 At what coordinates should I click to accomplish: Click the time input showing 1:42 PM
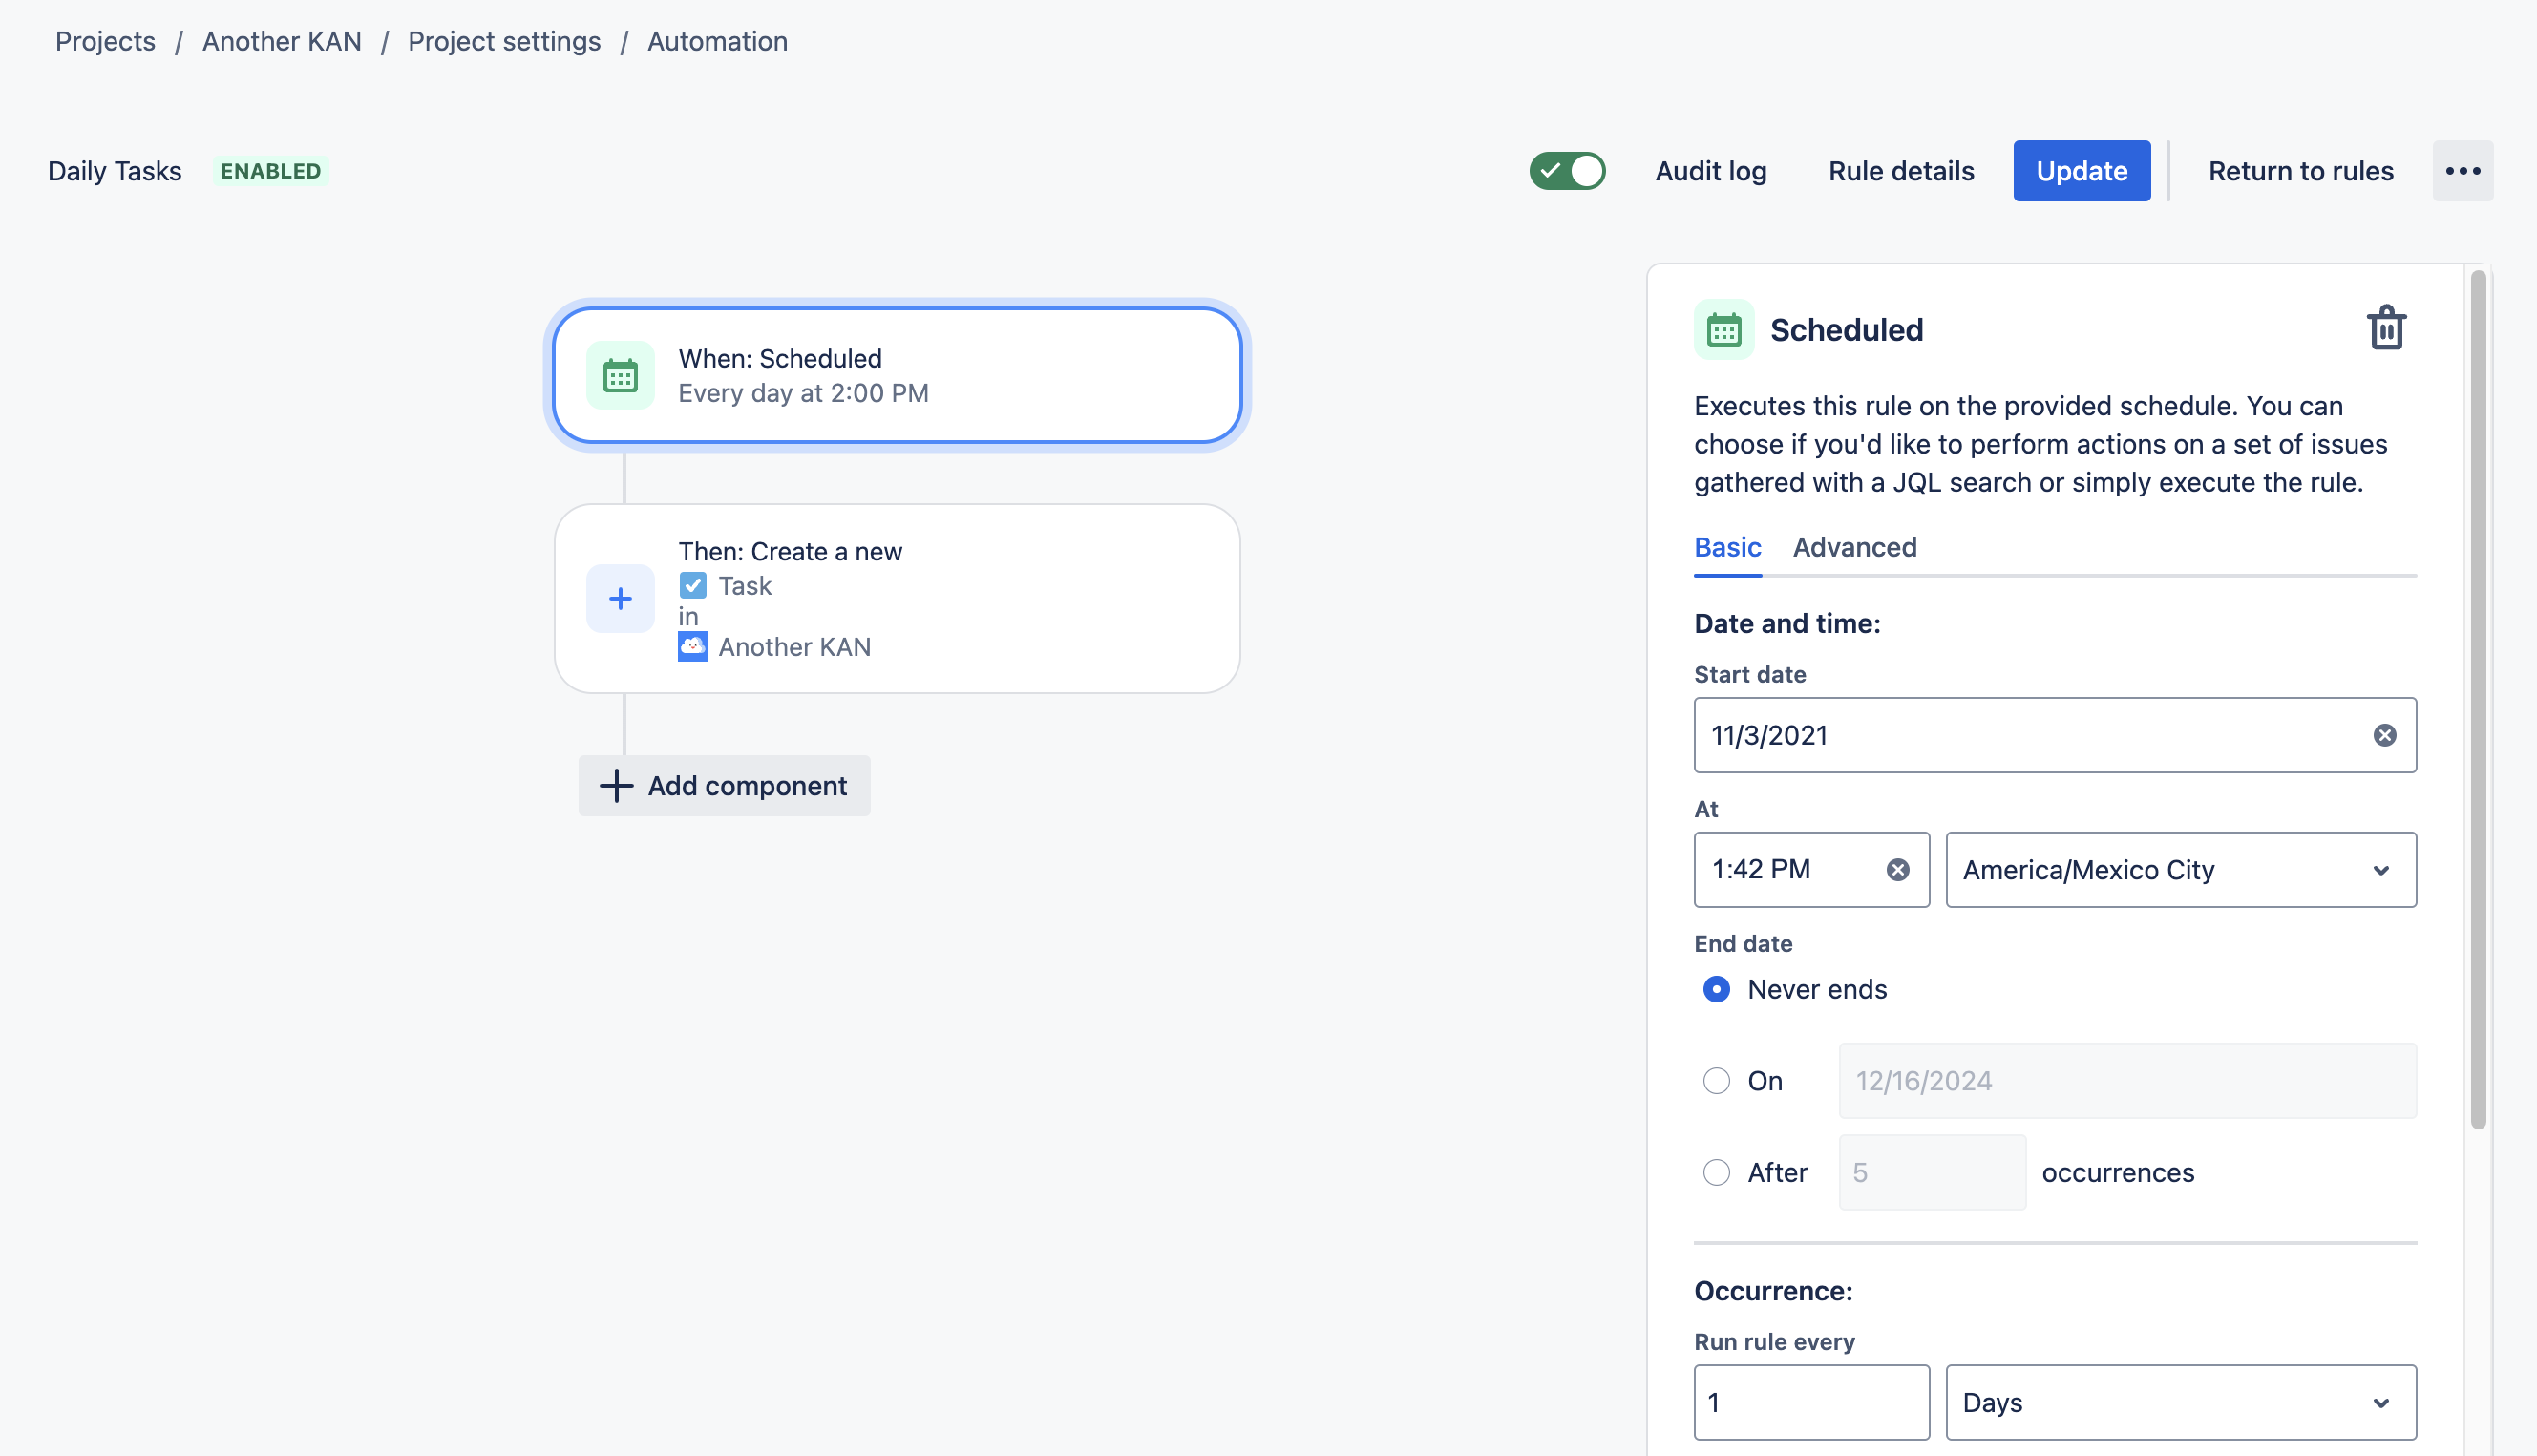tap(1793, 869)
